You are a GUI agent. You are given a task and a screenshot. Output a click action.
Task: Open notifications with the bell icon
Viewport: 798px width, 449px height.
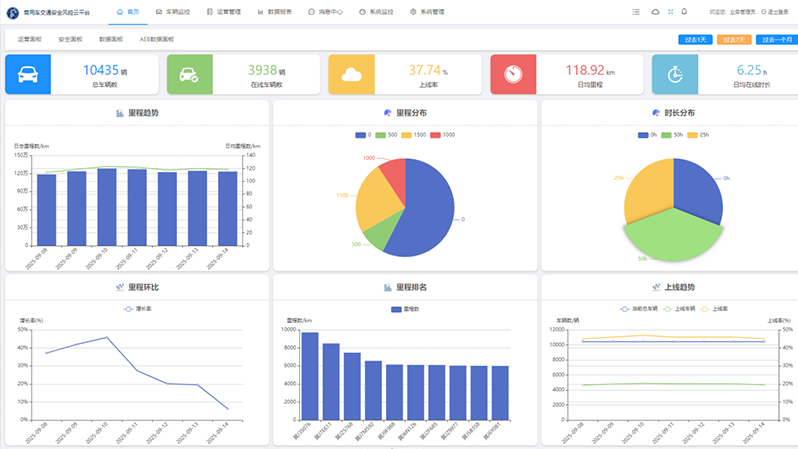tap(684, 12)
